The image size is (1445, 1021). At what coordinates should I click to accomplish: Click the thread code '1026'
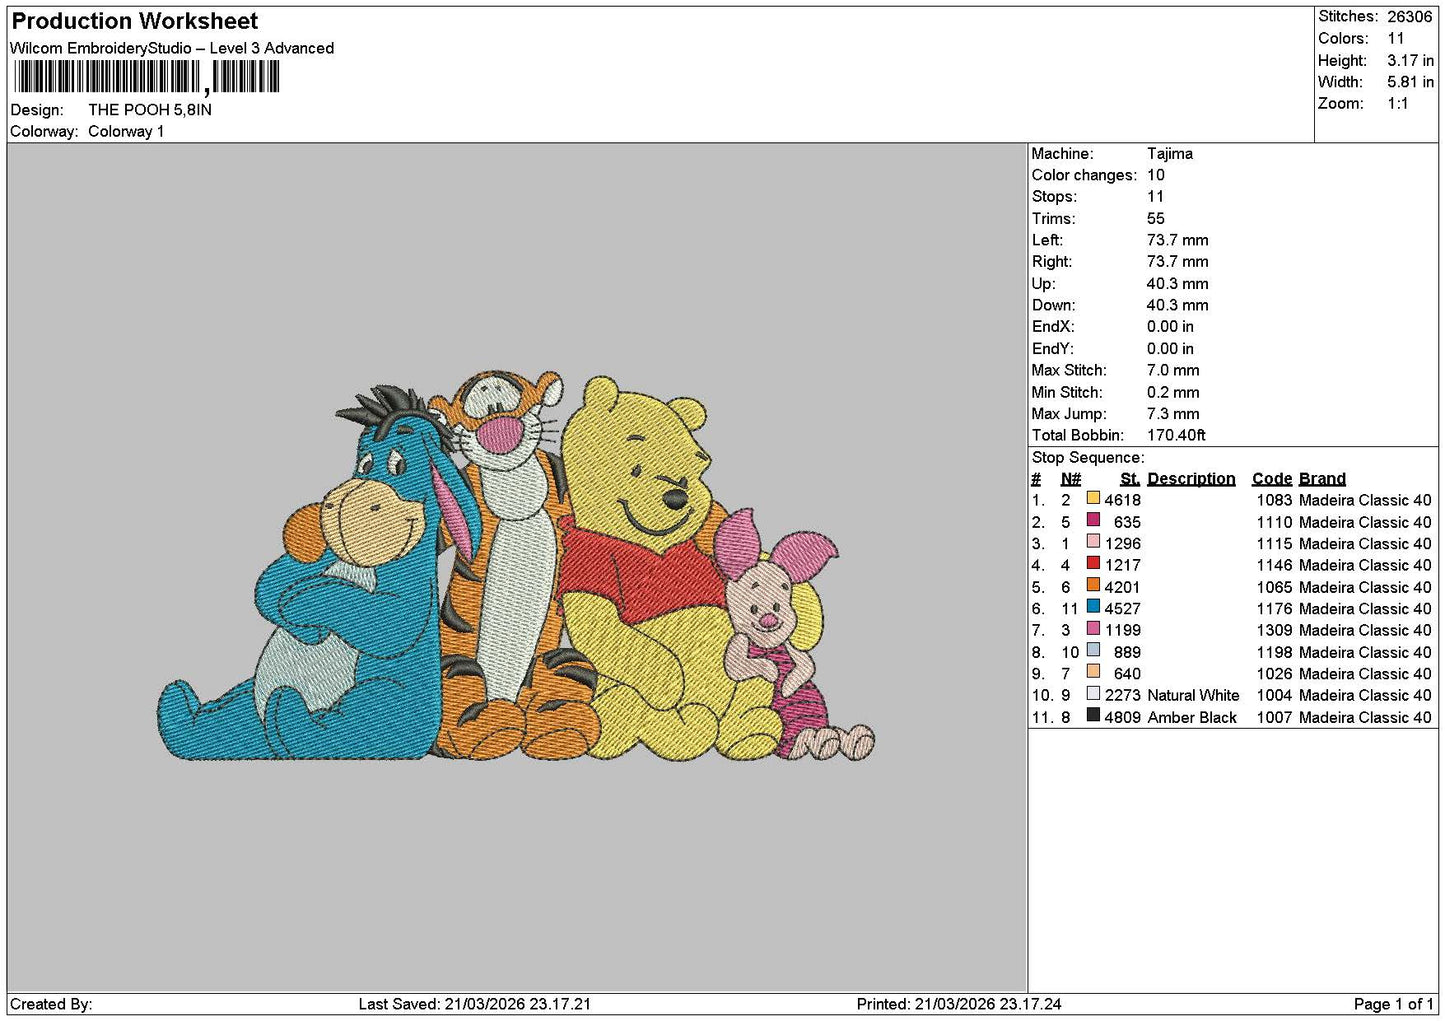[x=1274, y=673]
